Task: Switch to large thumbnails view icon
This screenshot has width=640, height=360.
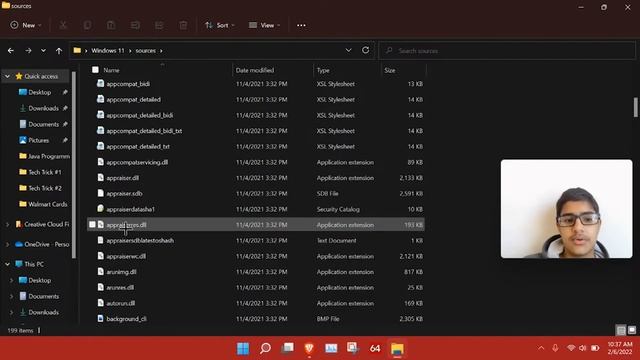Action: pyautogui.click(x=632, y=330)
